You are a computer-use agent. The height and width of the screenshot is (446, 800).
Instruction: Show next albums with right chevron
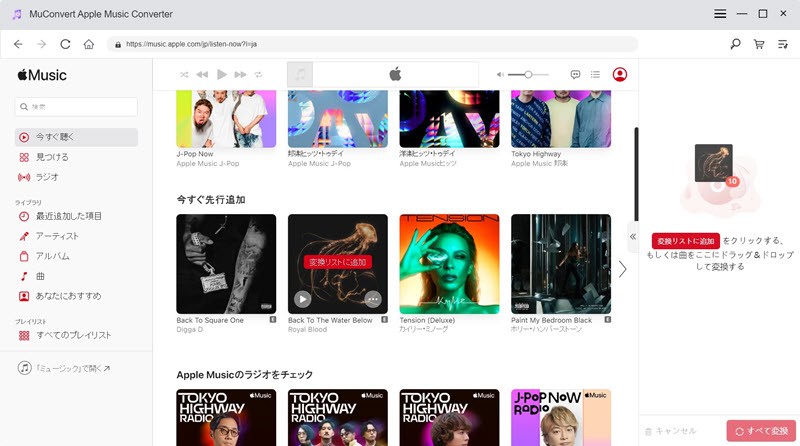coord(622,268)
